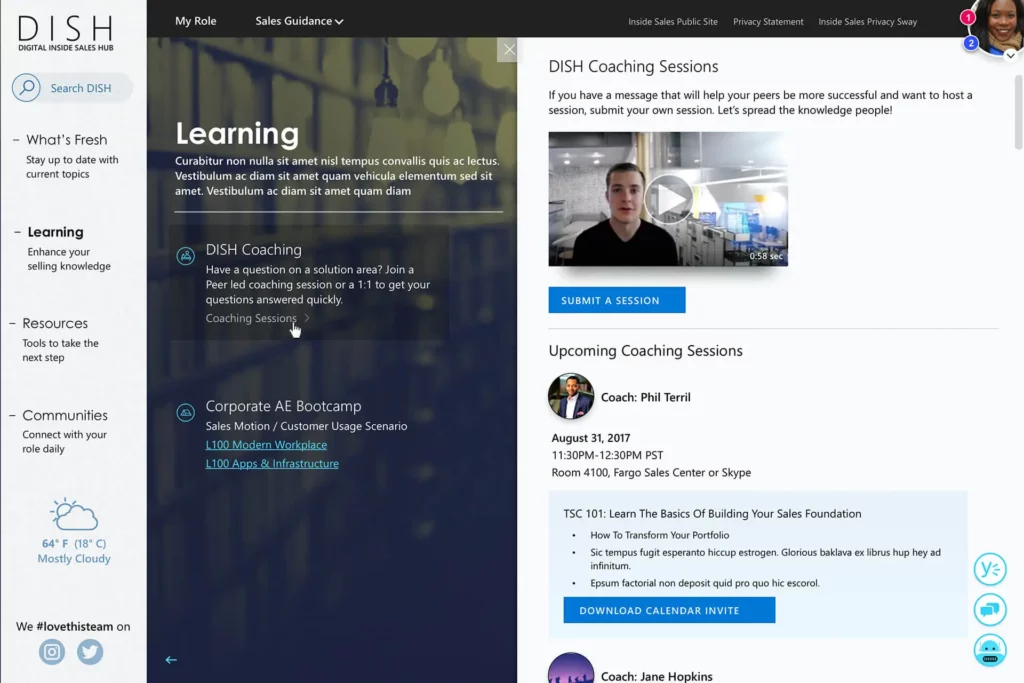Click Download Calendar Invite button
Viewport: 1024px width, 683px height.
click(669, 610)
